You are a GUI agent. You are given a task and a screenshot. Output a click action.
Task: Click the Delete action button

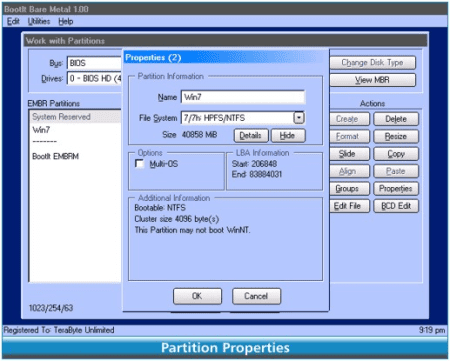pyautogui.click(x=396, y=119)
